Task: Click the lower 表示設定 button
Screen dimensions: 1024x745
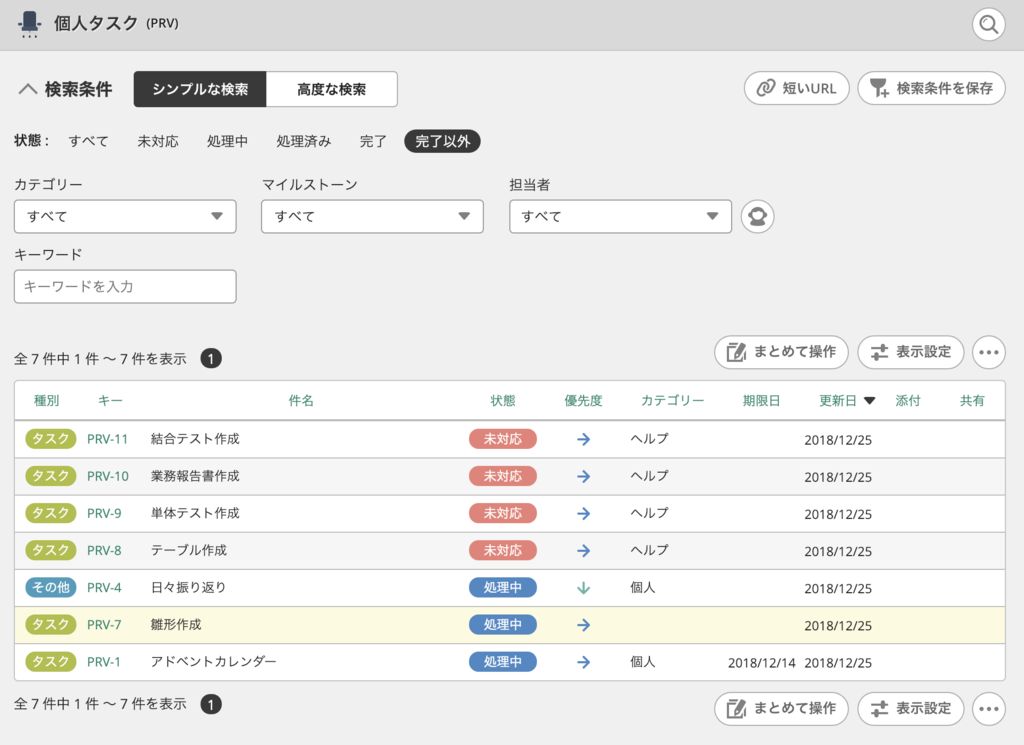Action: (x=910, y=708)
